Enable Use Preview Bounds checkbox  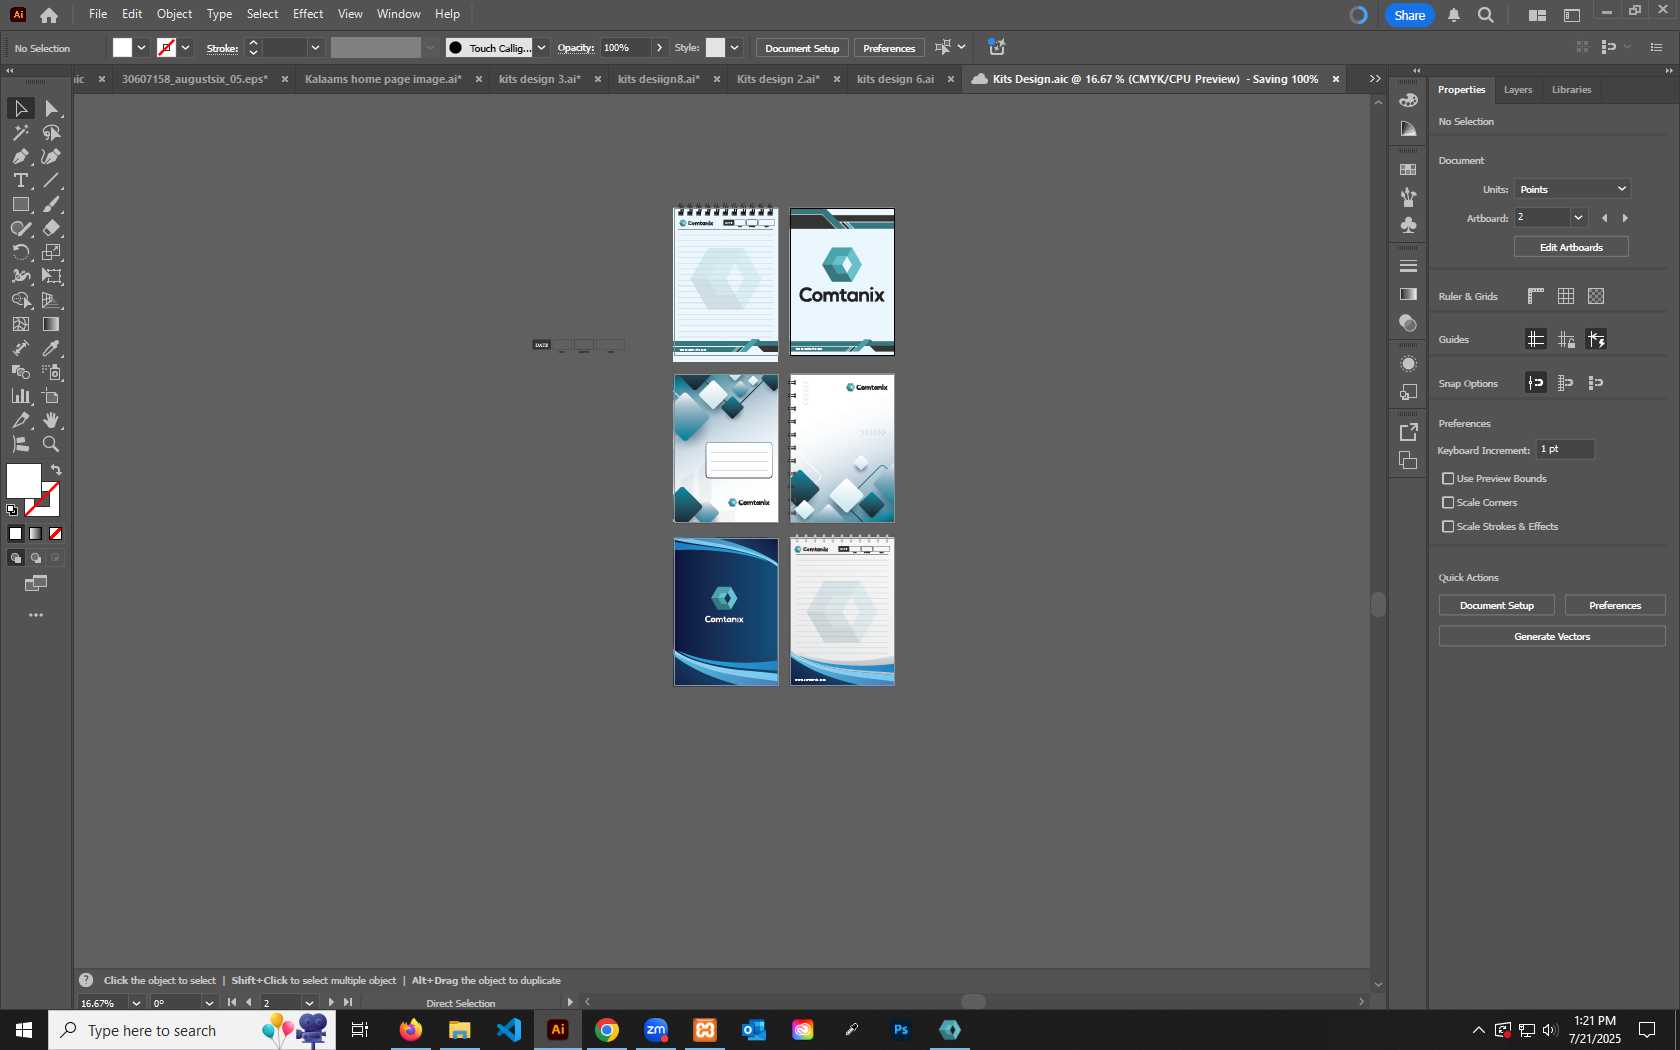[x=1448, y=478]
